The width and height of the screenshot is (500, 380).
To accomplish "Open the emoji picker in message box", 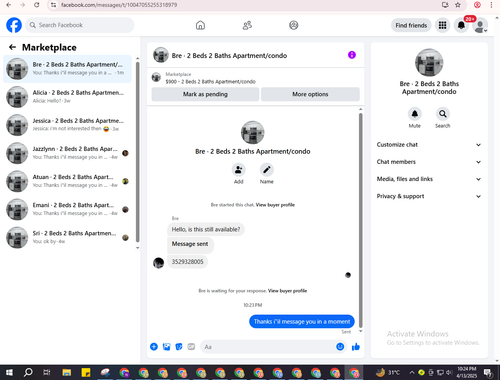I will point(340,347).
